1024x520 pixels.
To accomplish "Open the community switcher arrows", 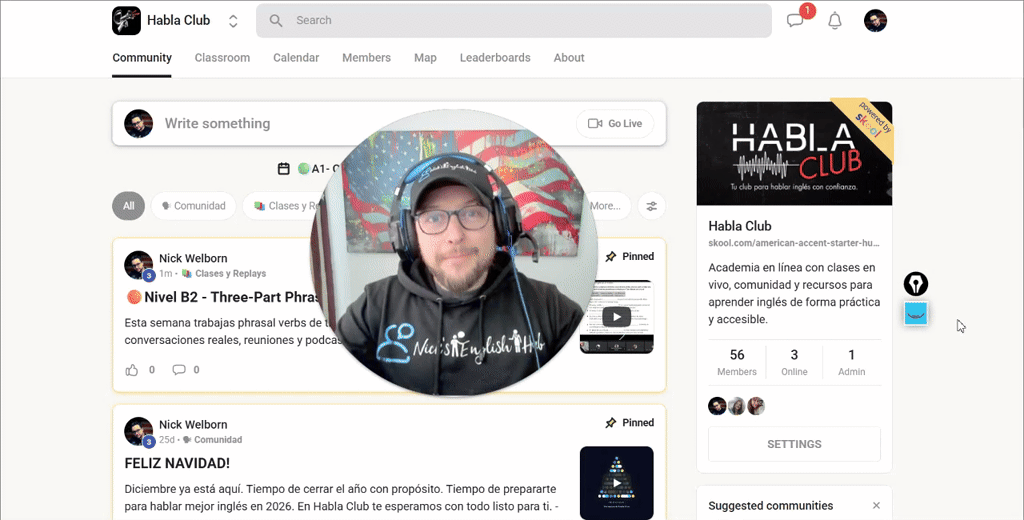I will click(x=233, y=21).
